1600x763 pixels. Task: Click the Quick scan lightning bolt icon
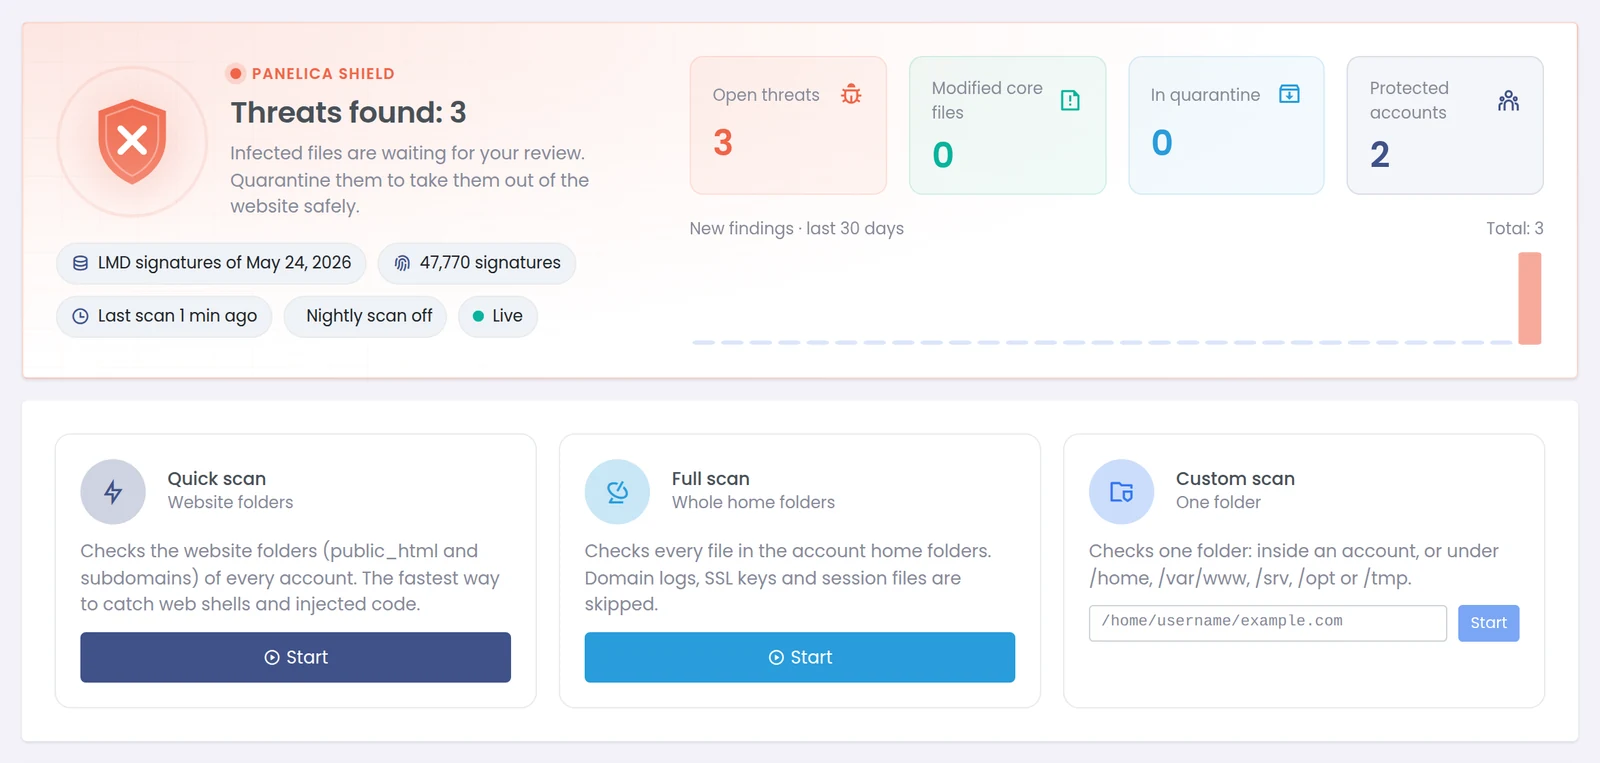[113, 492]
